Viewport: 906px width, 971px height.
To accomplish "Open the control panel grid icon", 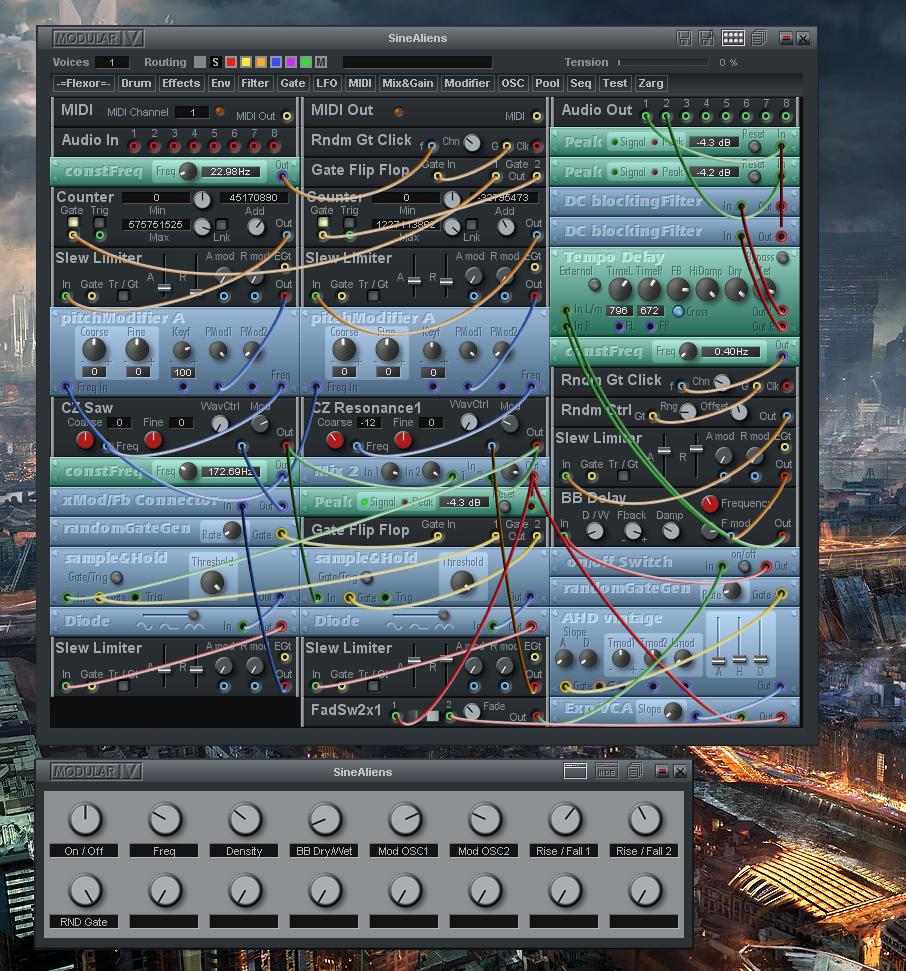I will tap(733, 38).
